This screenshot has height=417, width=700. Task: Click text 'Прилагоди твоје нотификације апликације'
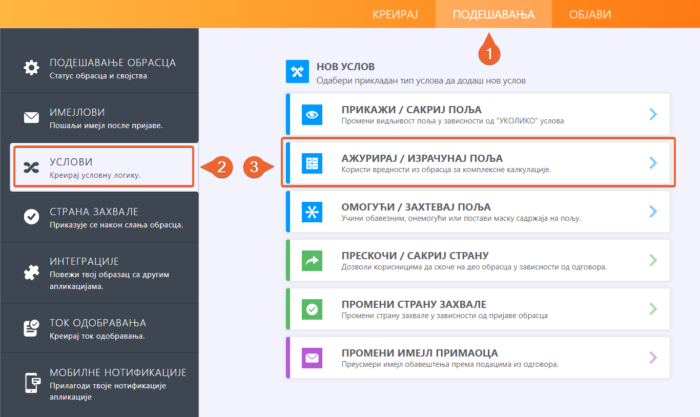[x=108, y=391]
